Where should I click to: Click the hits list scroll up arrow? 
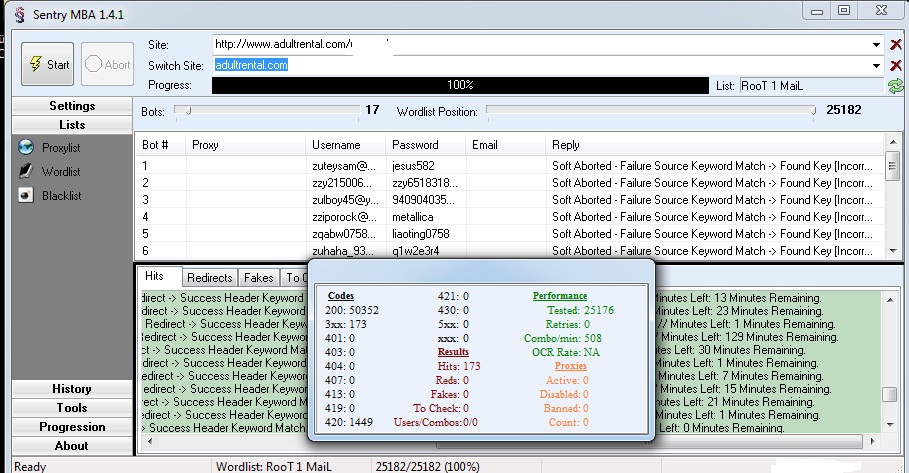point(890,300)
